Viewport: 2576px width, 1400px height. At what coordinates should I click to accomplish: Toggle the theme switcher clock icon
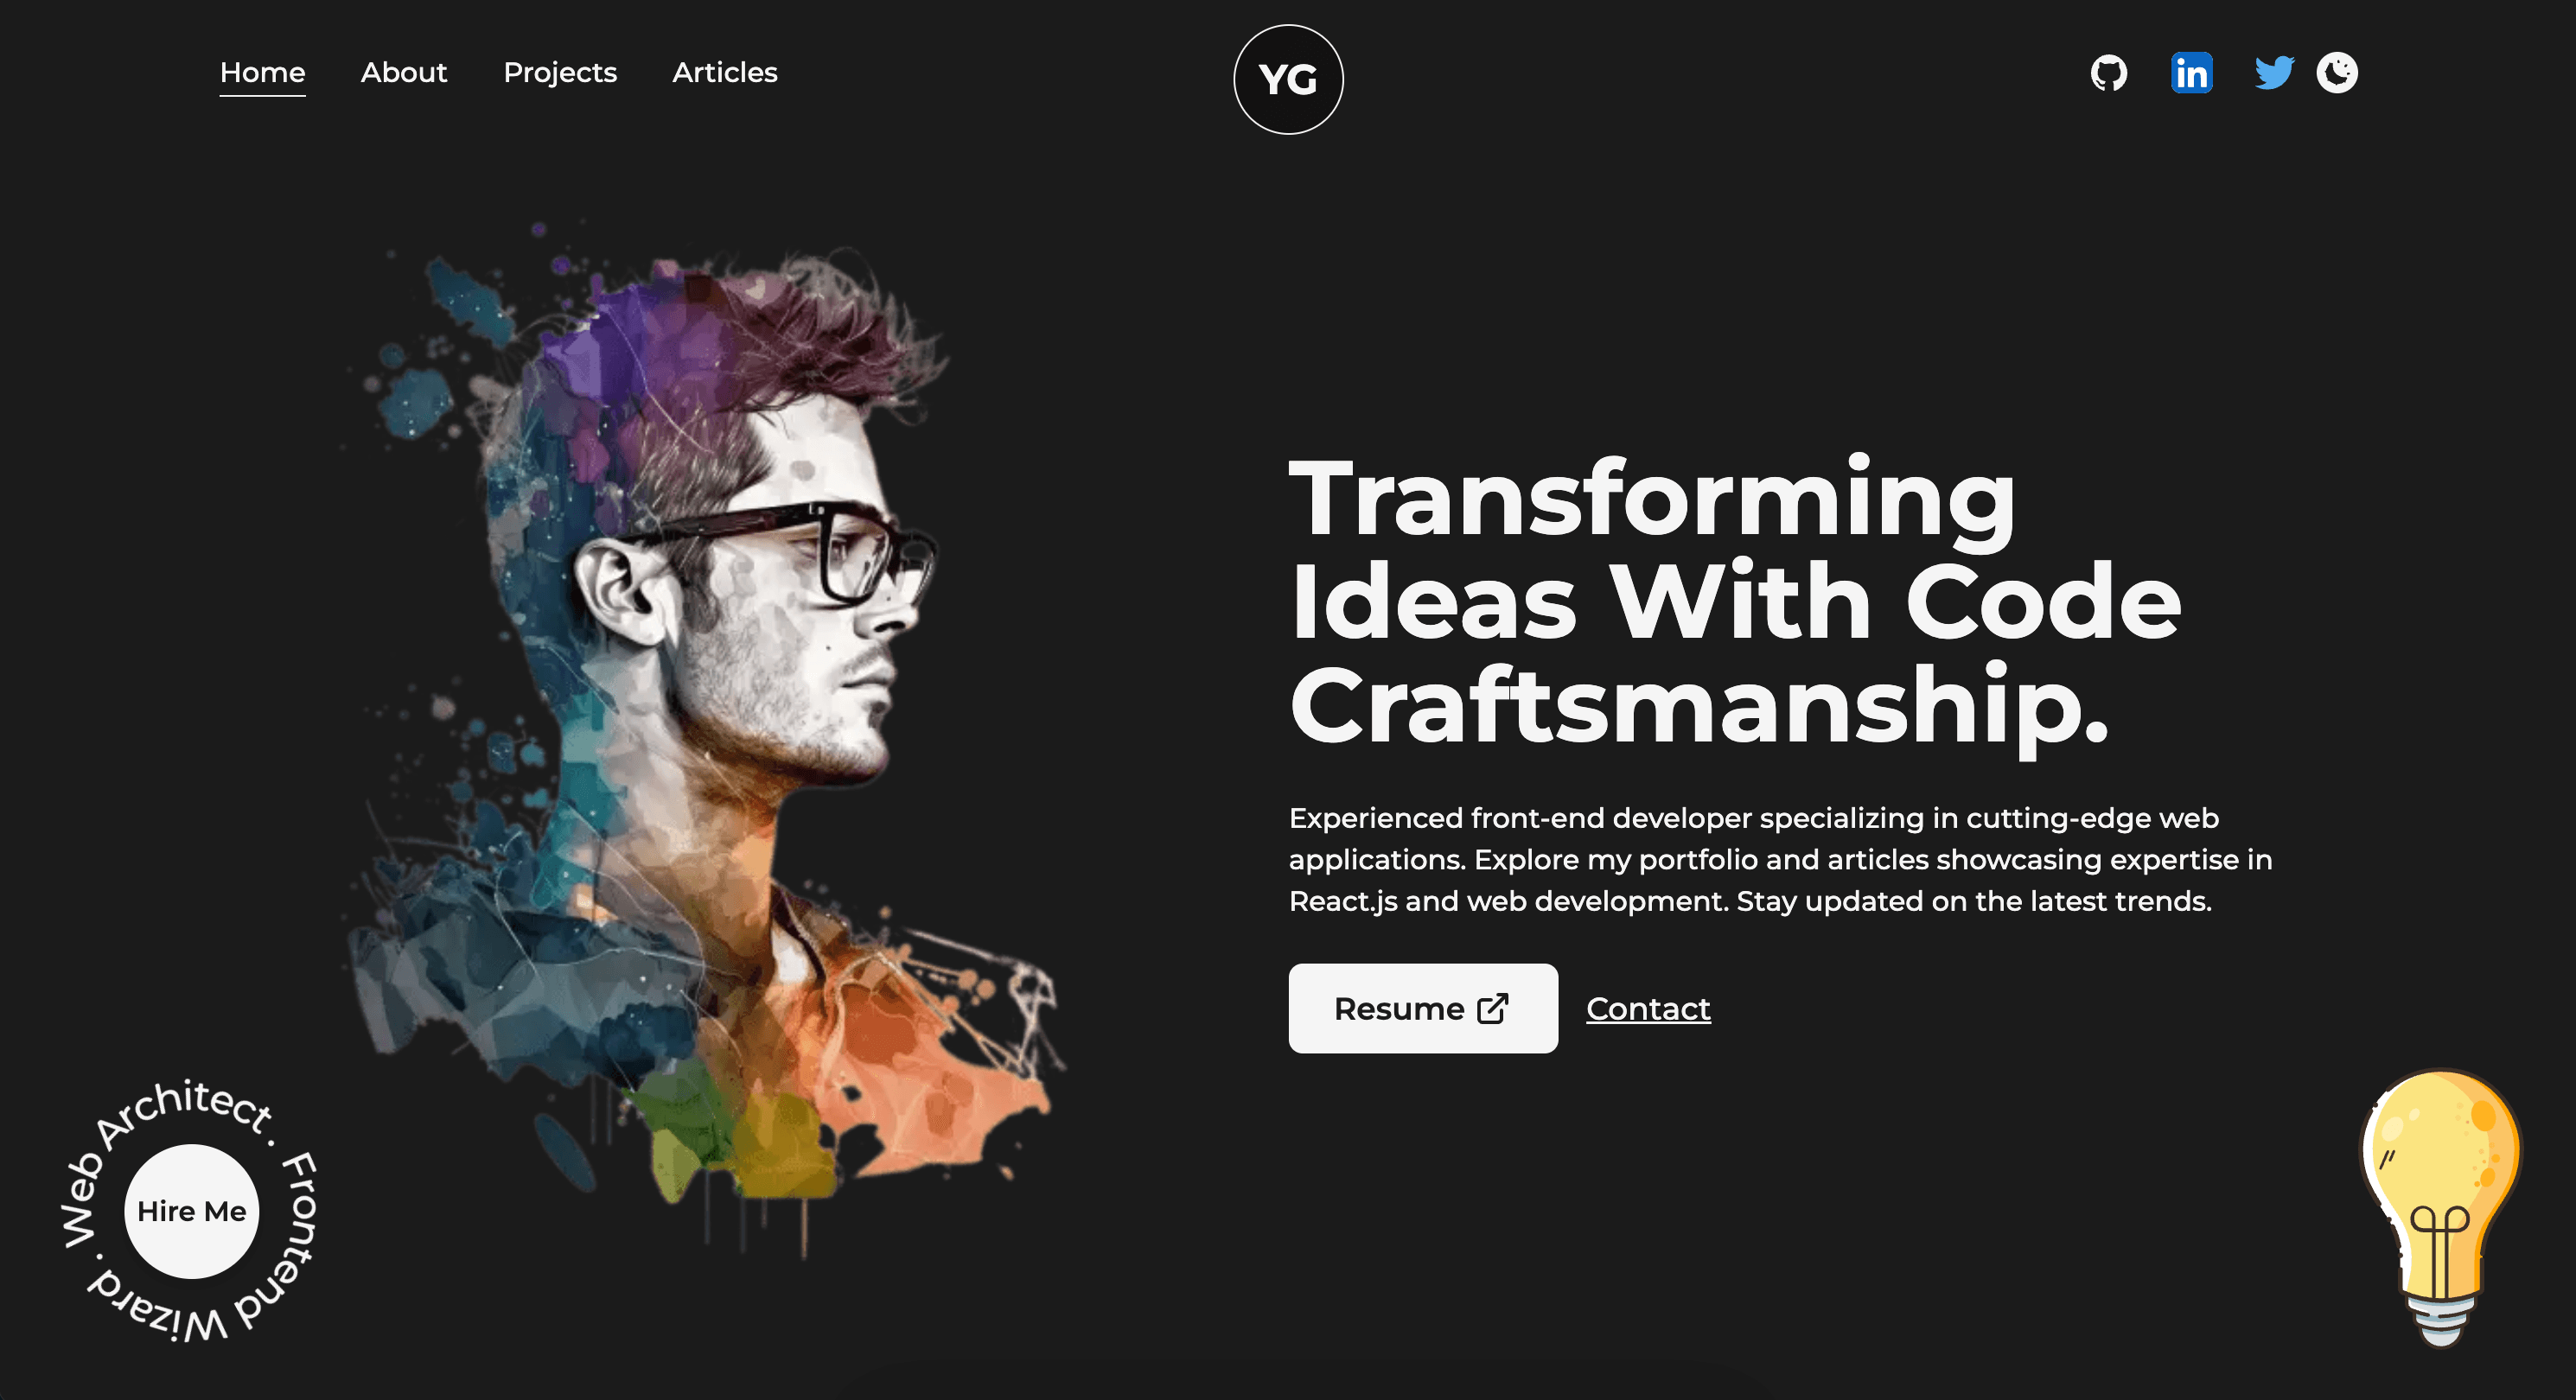pyautogui.click(x=2338, y=73)
